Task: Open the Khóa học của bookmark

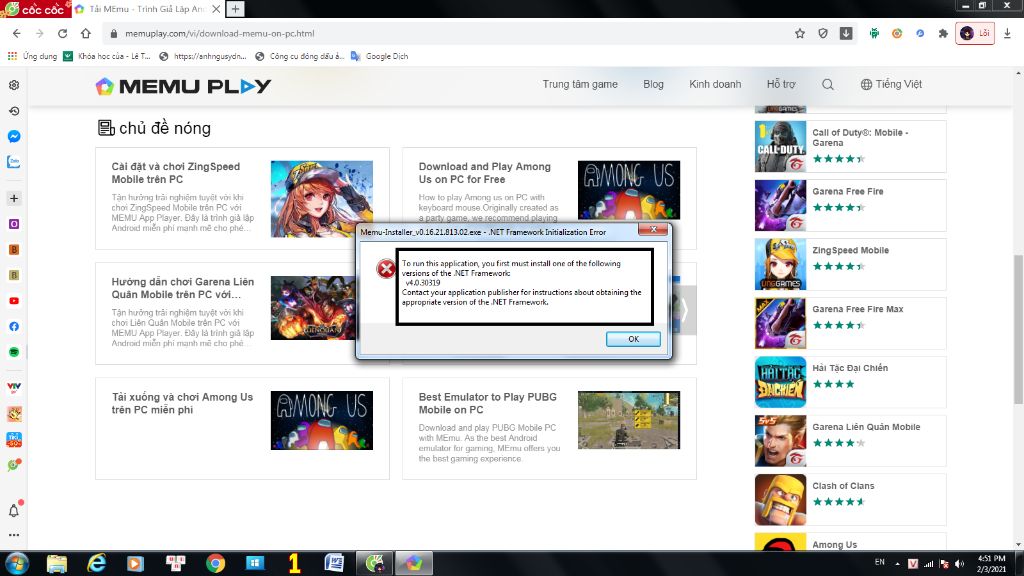Action: pos(107,56)
